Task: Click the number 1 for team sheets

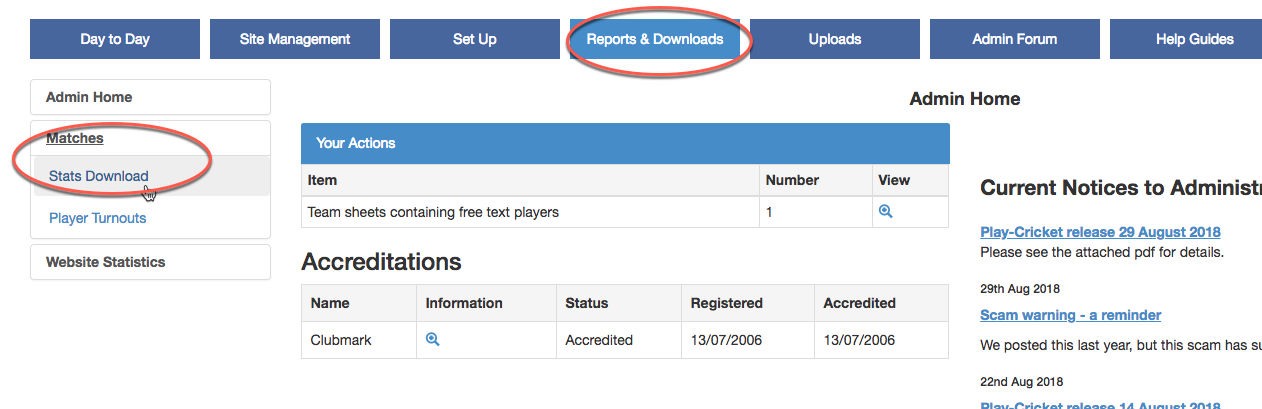Action: click(x=769, y=212)
